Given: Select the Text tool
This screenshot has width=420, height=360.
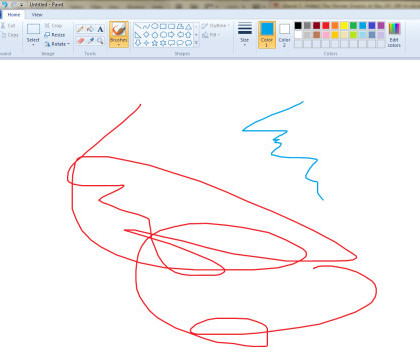Looking at the screenshot, I should click(100, 29).
